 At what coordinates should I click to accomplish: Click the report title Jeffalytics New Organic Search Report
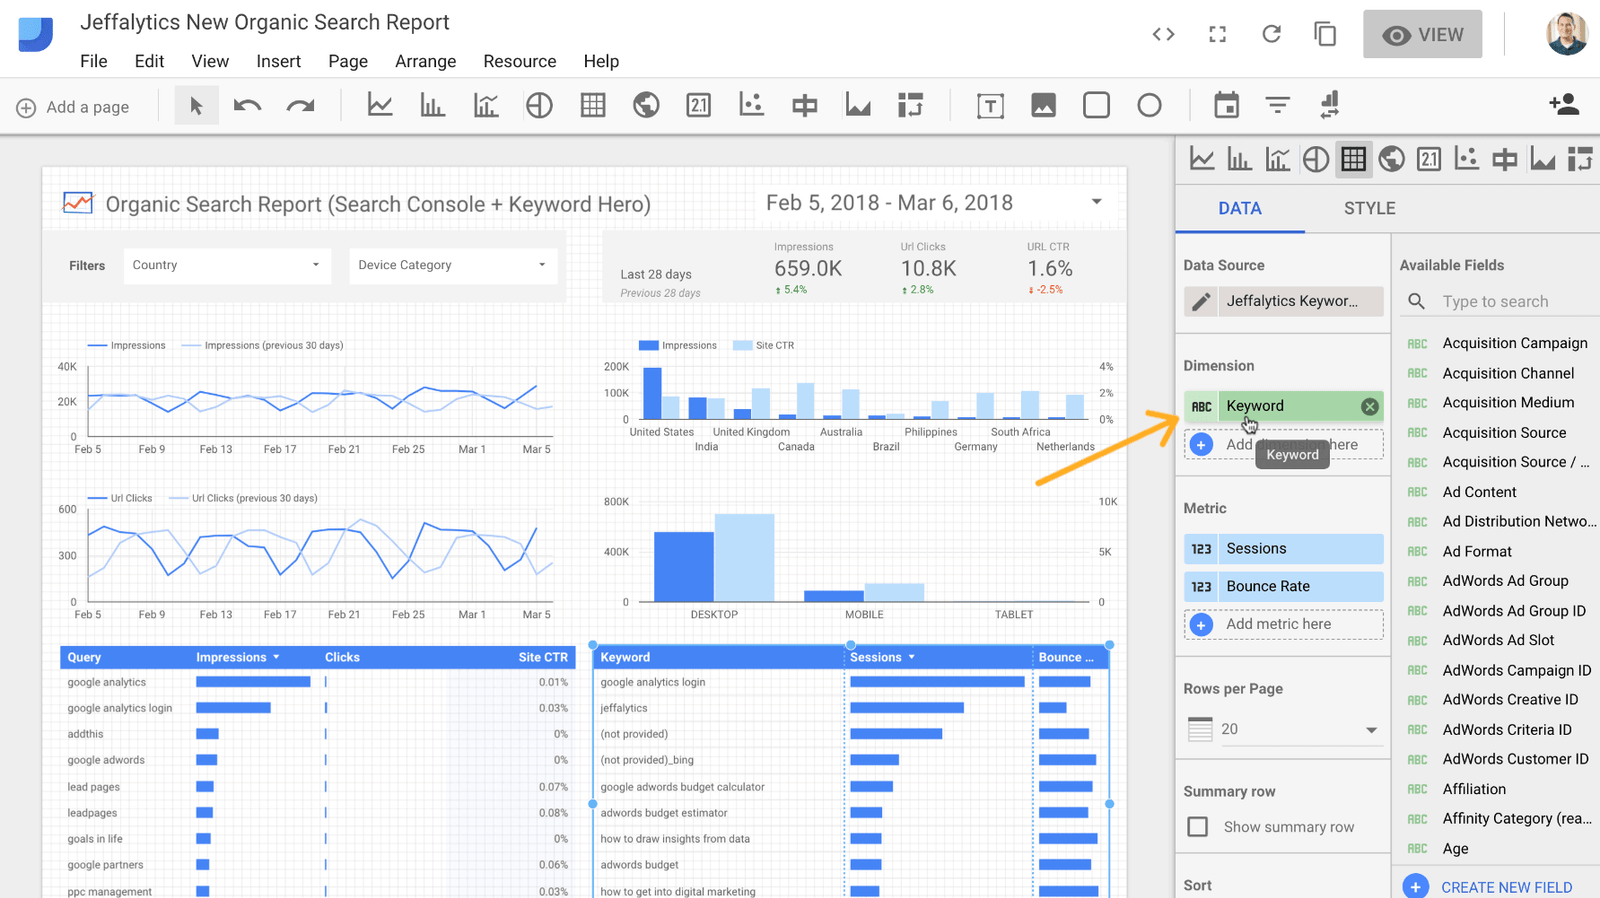click(265, 22)
